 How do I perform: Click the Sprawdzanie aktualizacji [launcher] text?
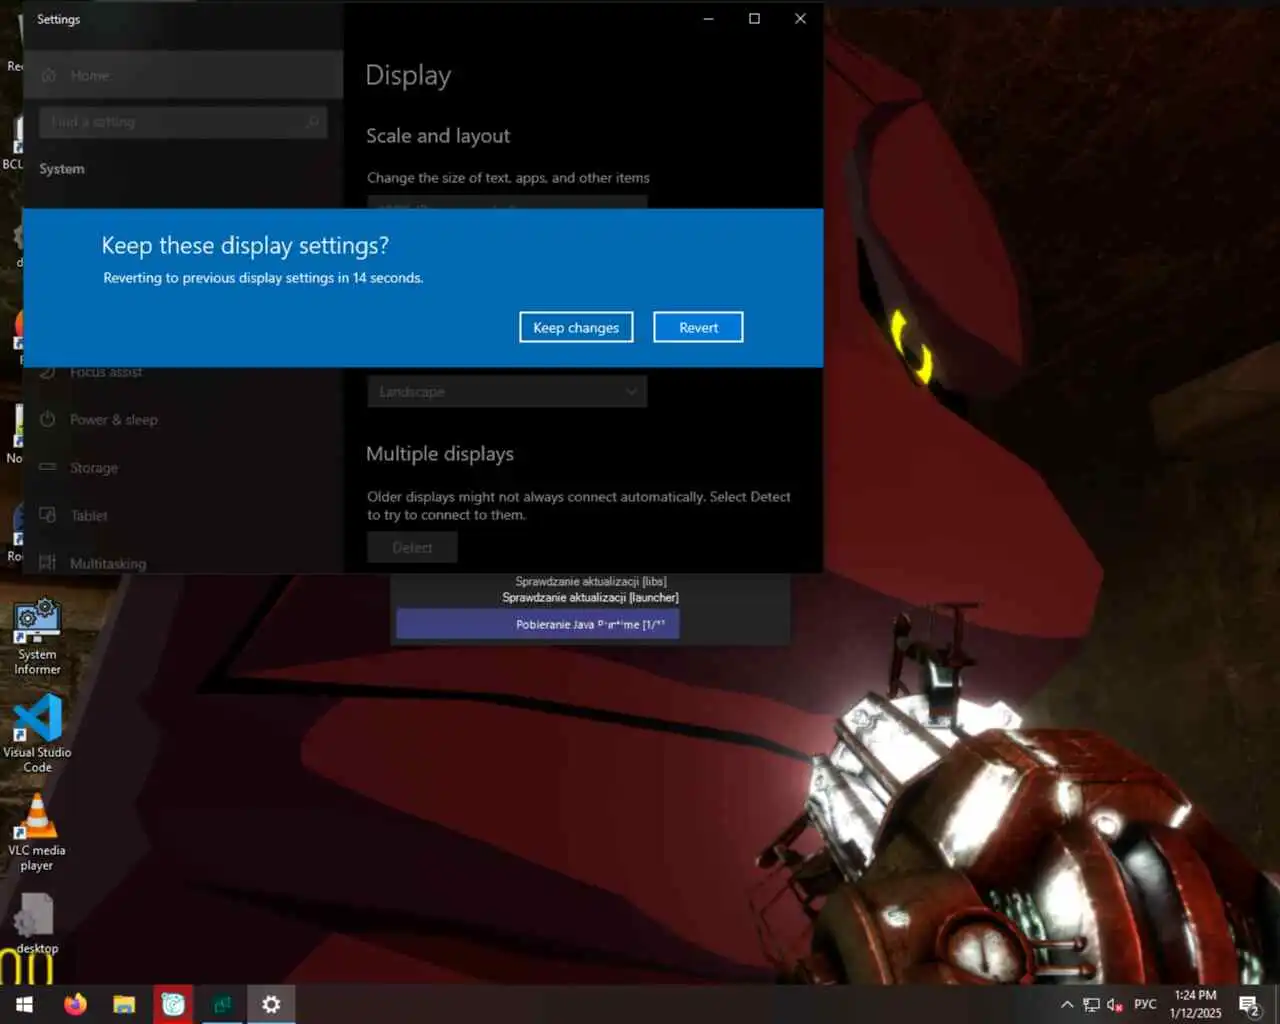pyautogui.click(x=590, y=597)
